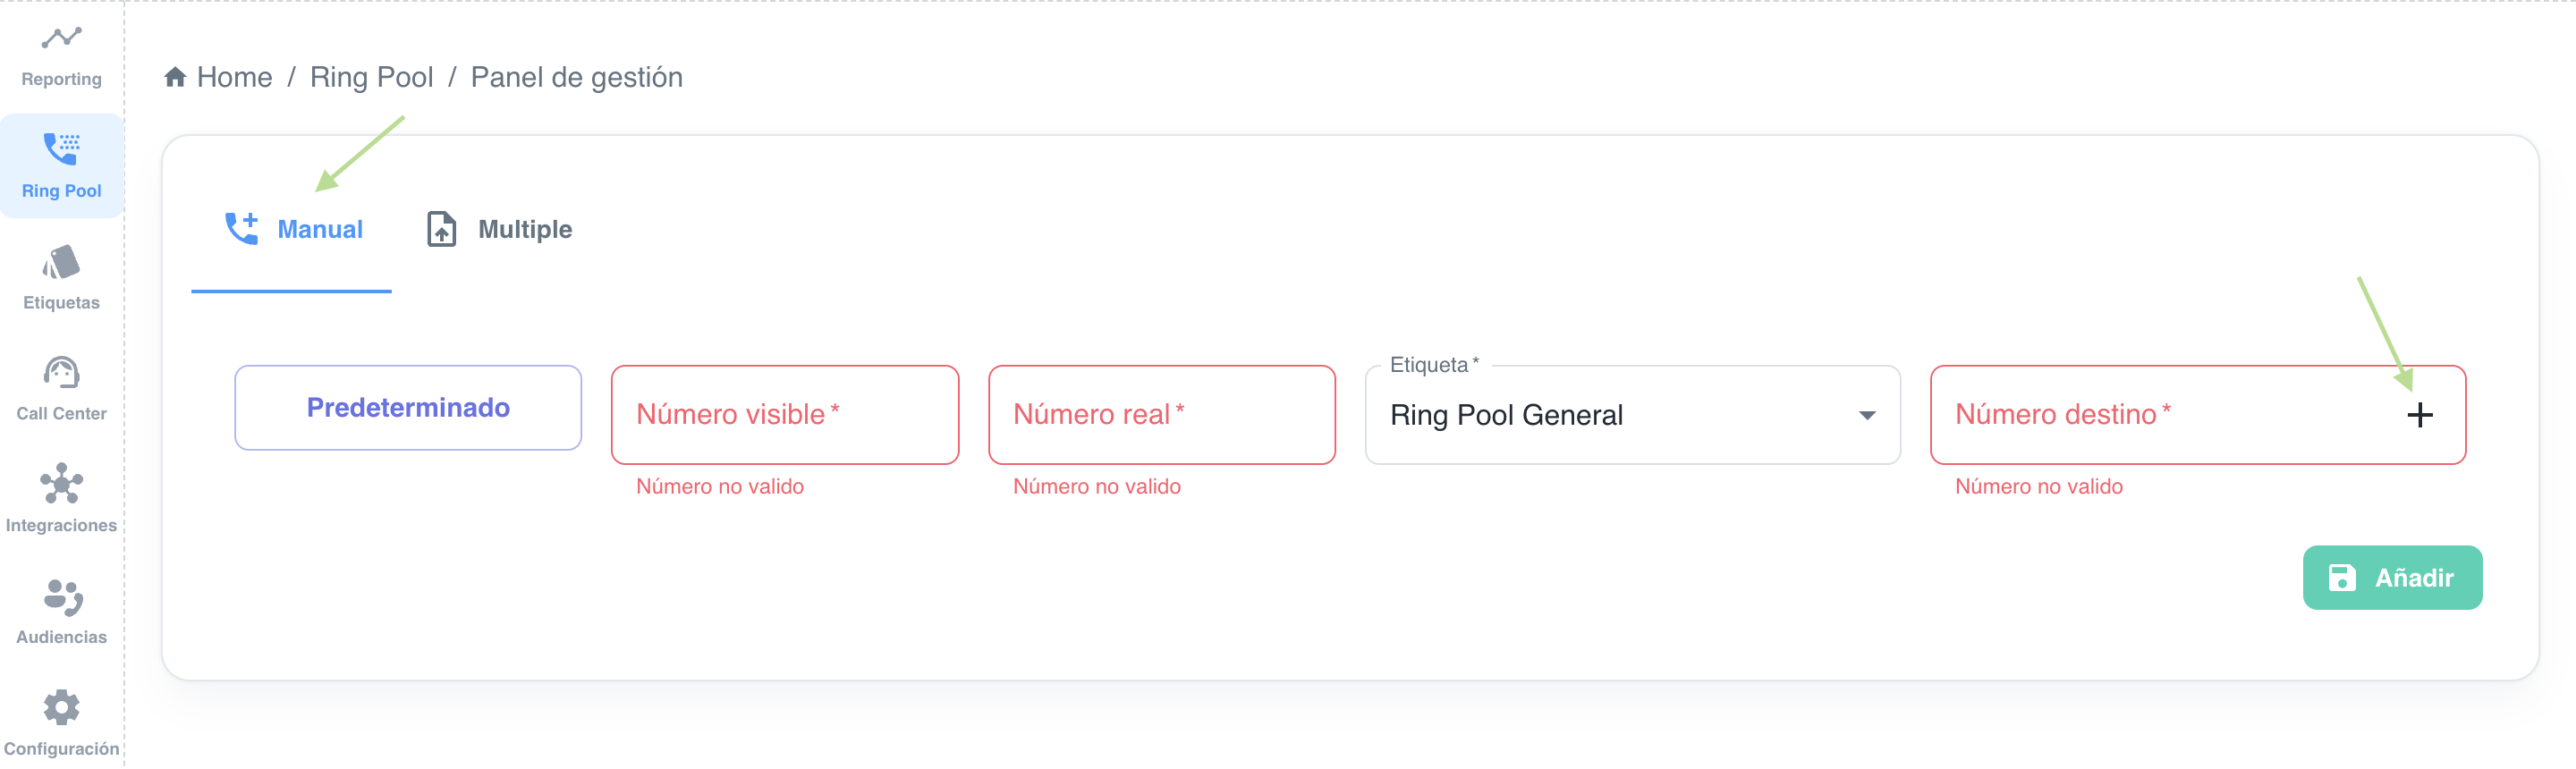Follow the Ring Pool breadcrumb link
Viewport: 2576px width, 769px height.
pos(371,77)
